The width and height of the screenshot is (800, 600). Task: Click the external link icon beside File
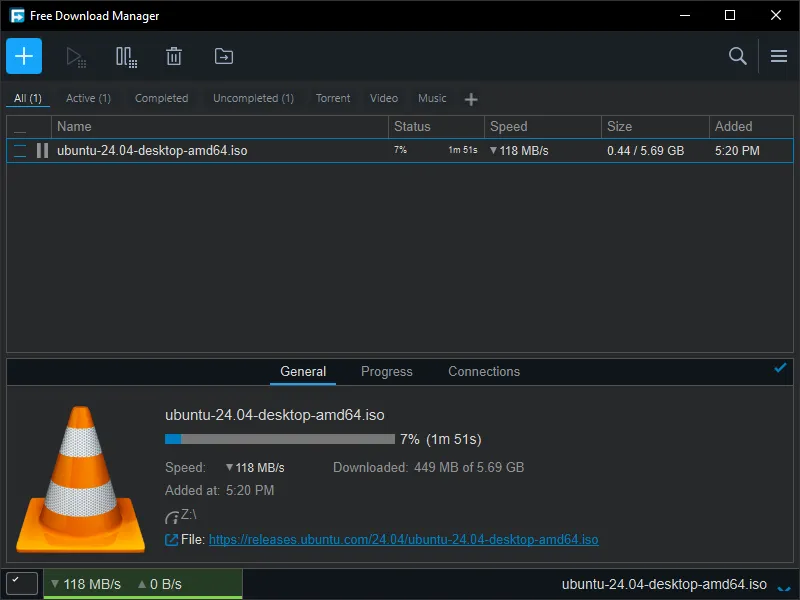pos(171,540)
